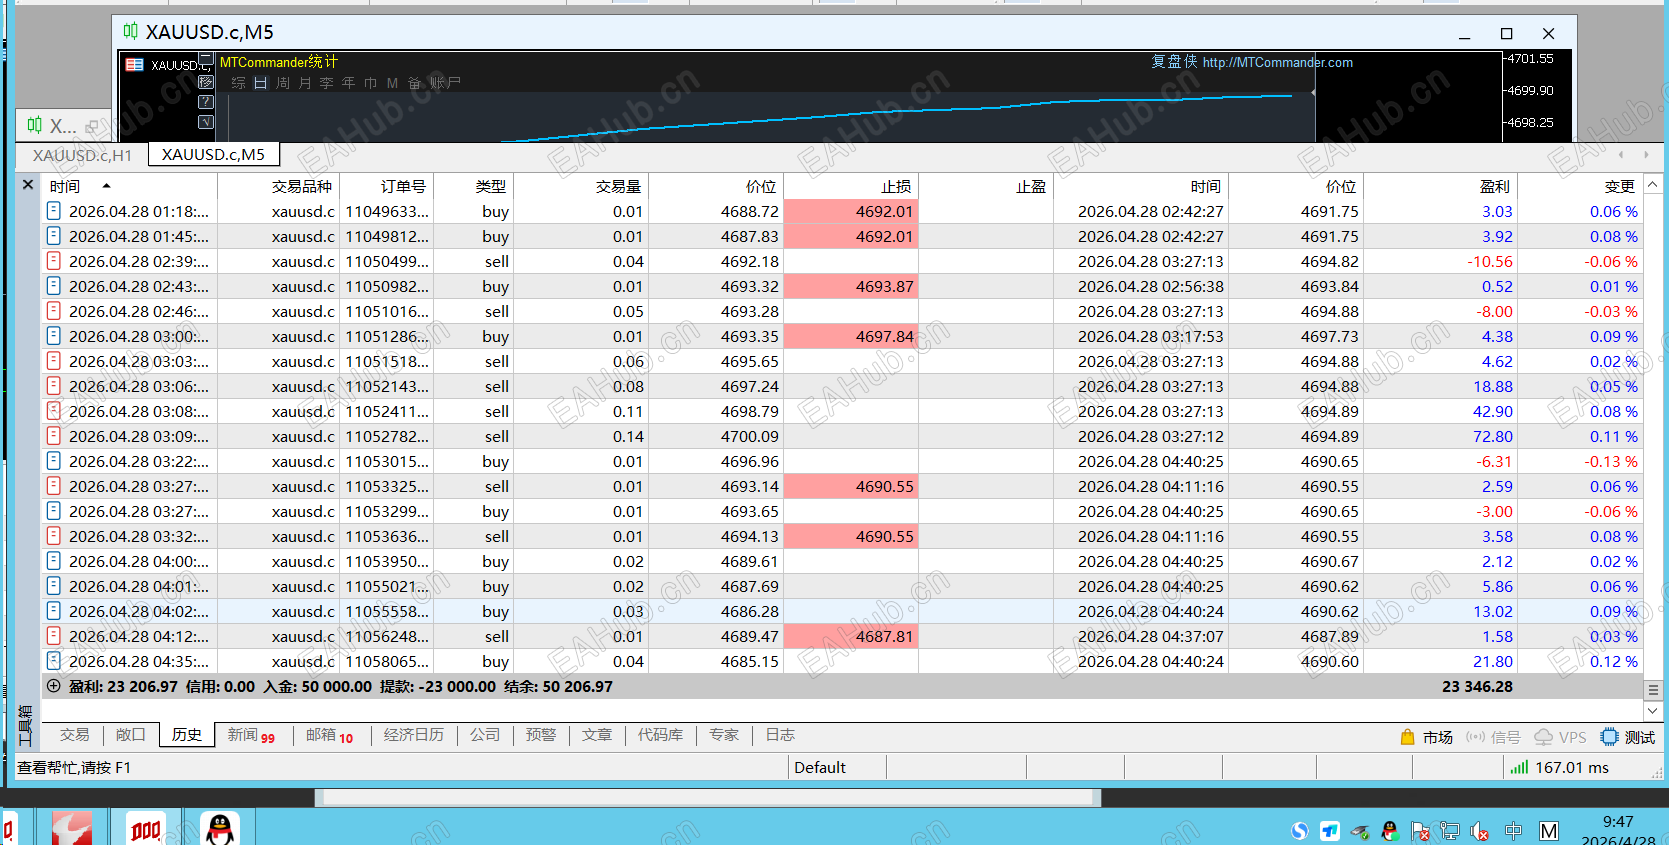Sort history by 订单号 ticket column

coord(386,186)
